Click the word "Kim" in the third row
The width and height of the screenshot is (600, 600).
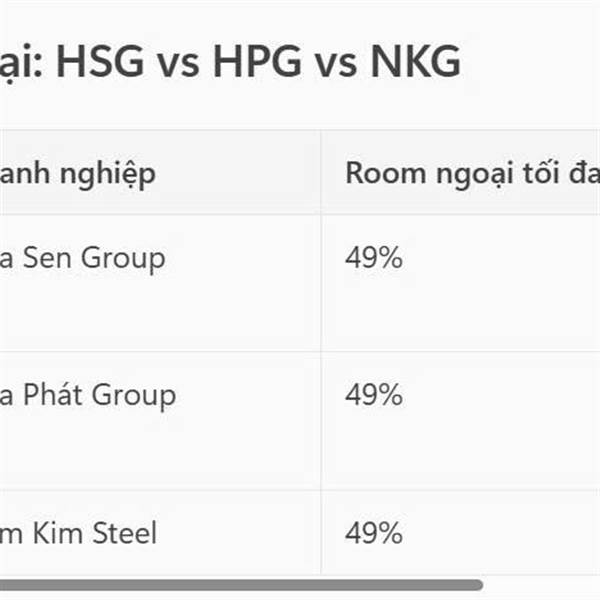[58, 533]
